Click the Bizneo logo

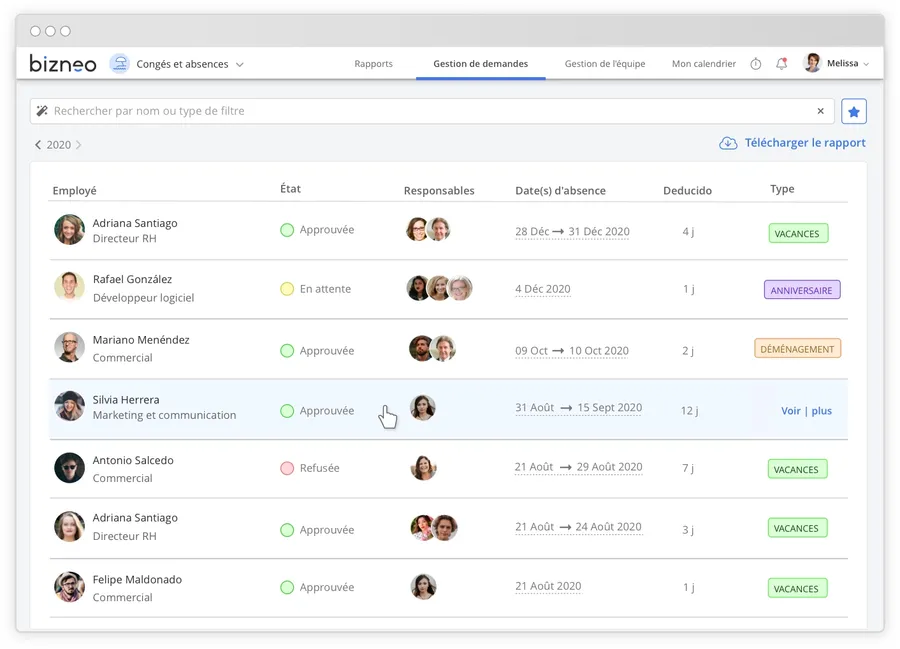point(63,64)
